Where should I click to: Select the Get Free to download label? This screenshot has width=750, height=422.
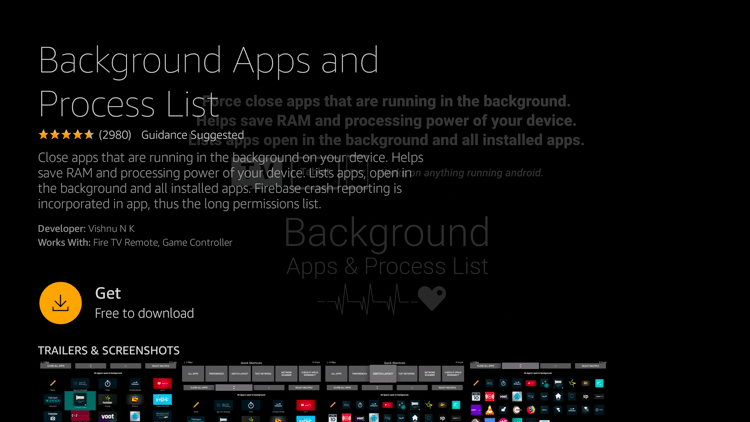tap(144, 303)
